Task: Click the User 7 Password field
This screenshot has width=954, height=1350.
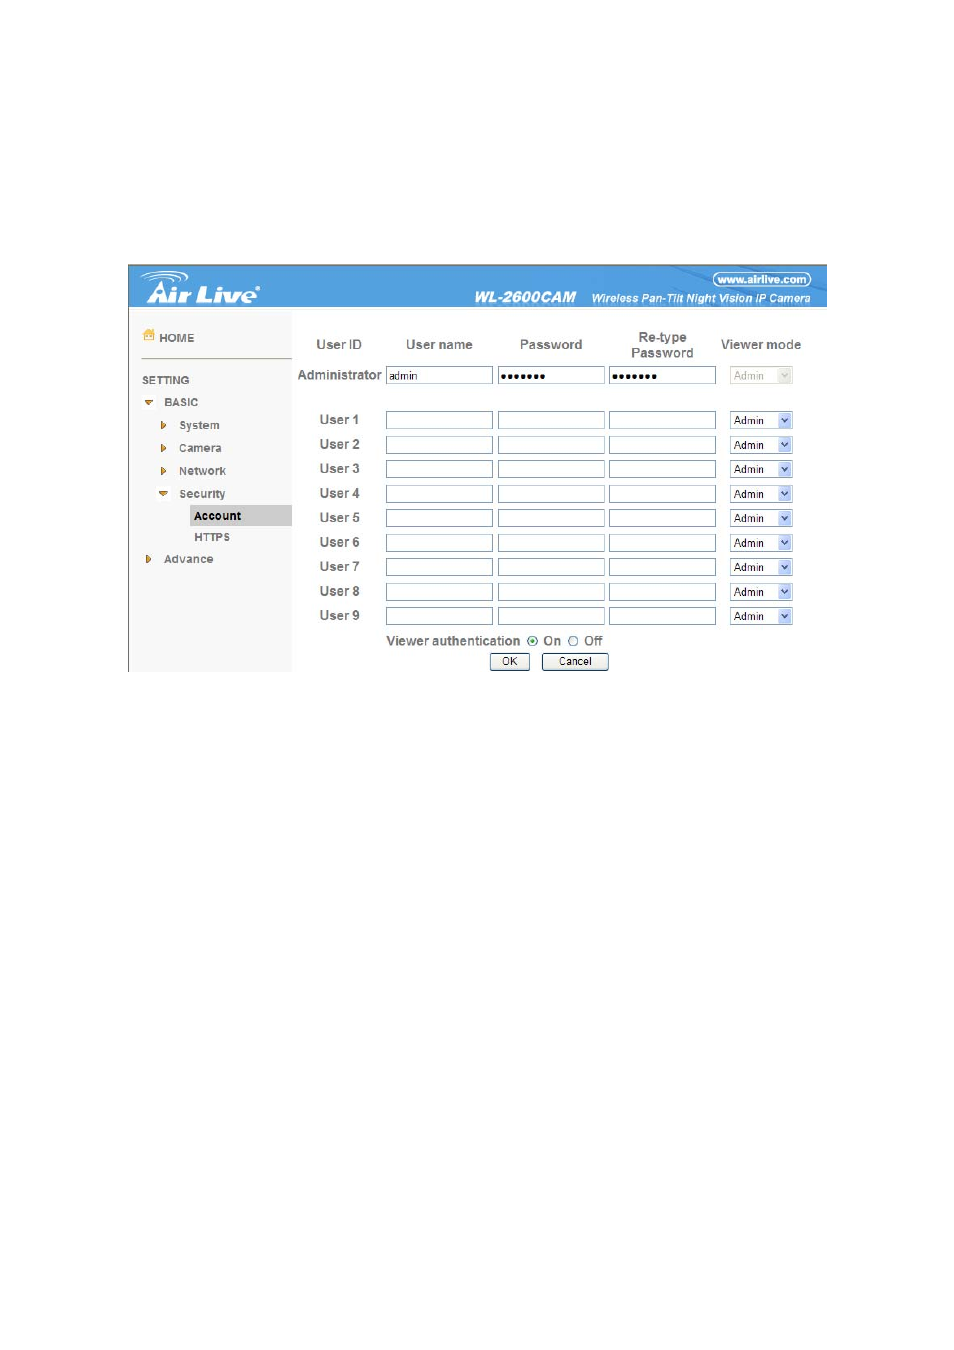Action: (551, 567)
